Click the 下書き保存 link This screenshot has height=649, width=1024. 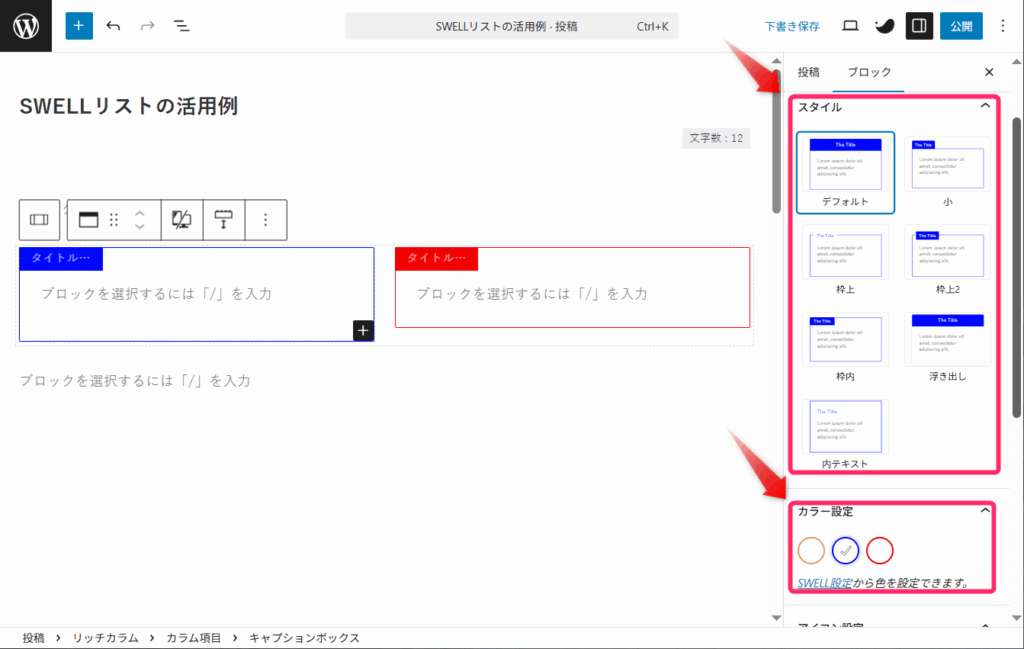point(792,26)
